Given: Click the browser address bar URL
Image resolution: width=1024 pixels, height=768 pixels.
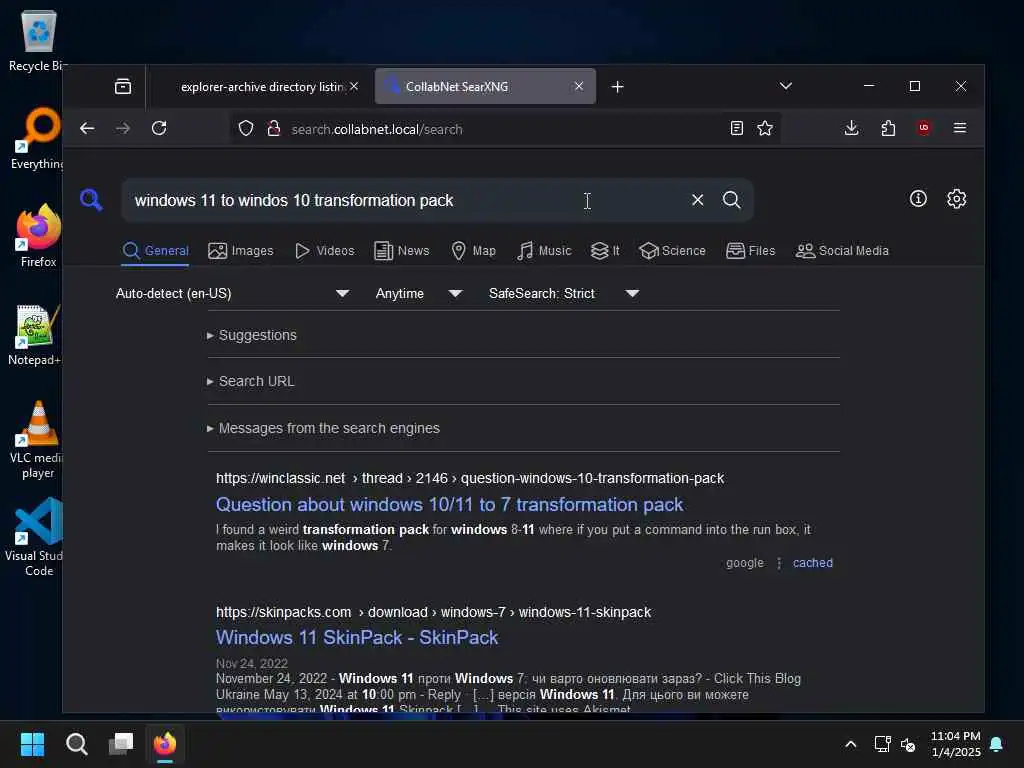Looking at the screenshot, I should (377, 129).
